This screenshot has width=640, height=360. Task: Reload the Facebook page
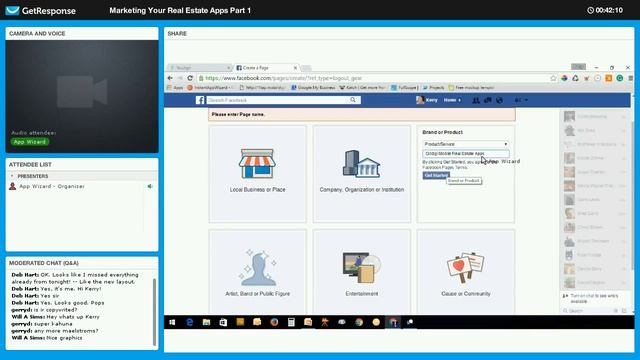190,78
